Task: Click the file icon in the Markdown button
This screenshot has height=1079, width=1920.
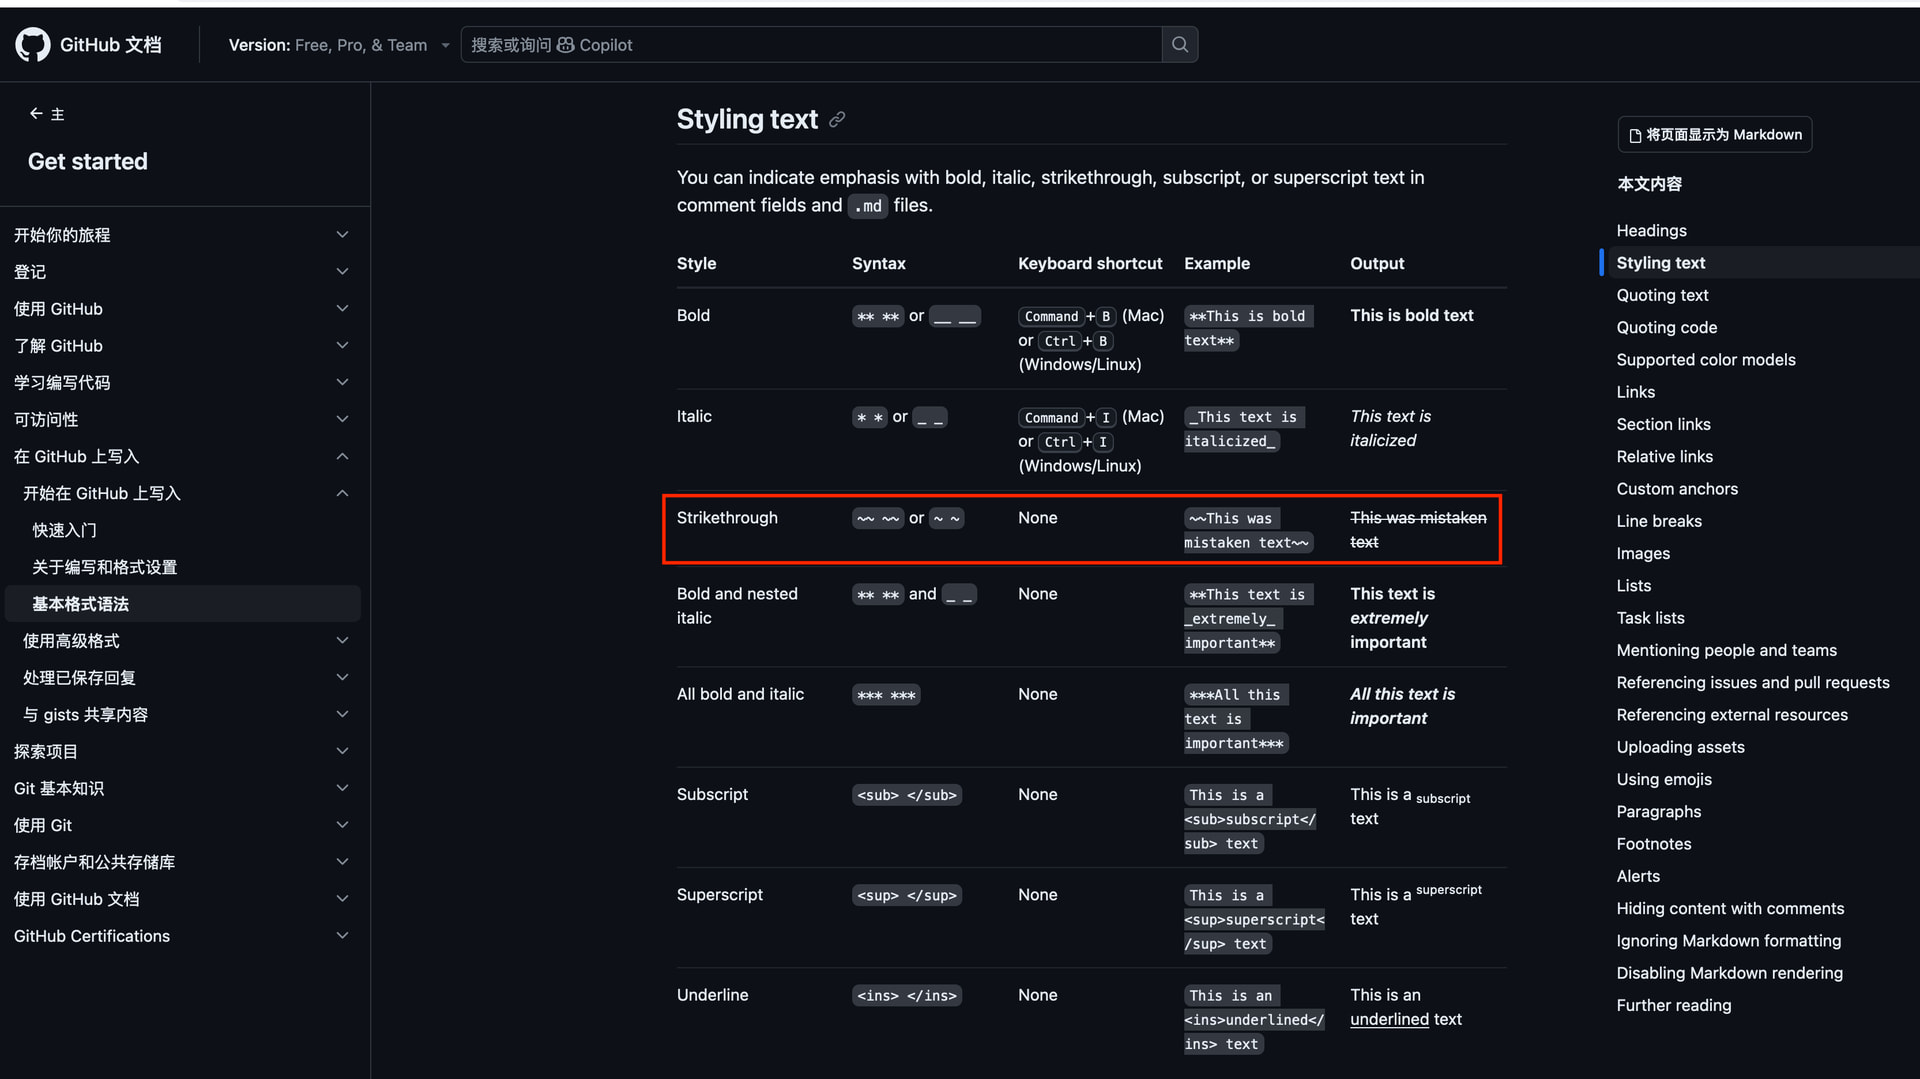Action: [1635, 135]
